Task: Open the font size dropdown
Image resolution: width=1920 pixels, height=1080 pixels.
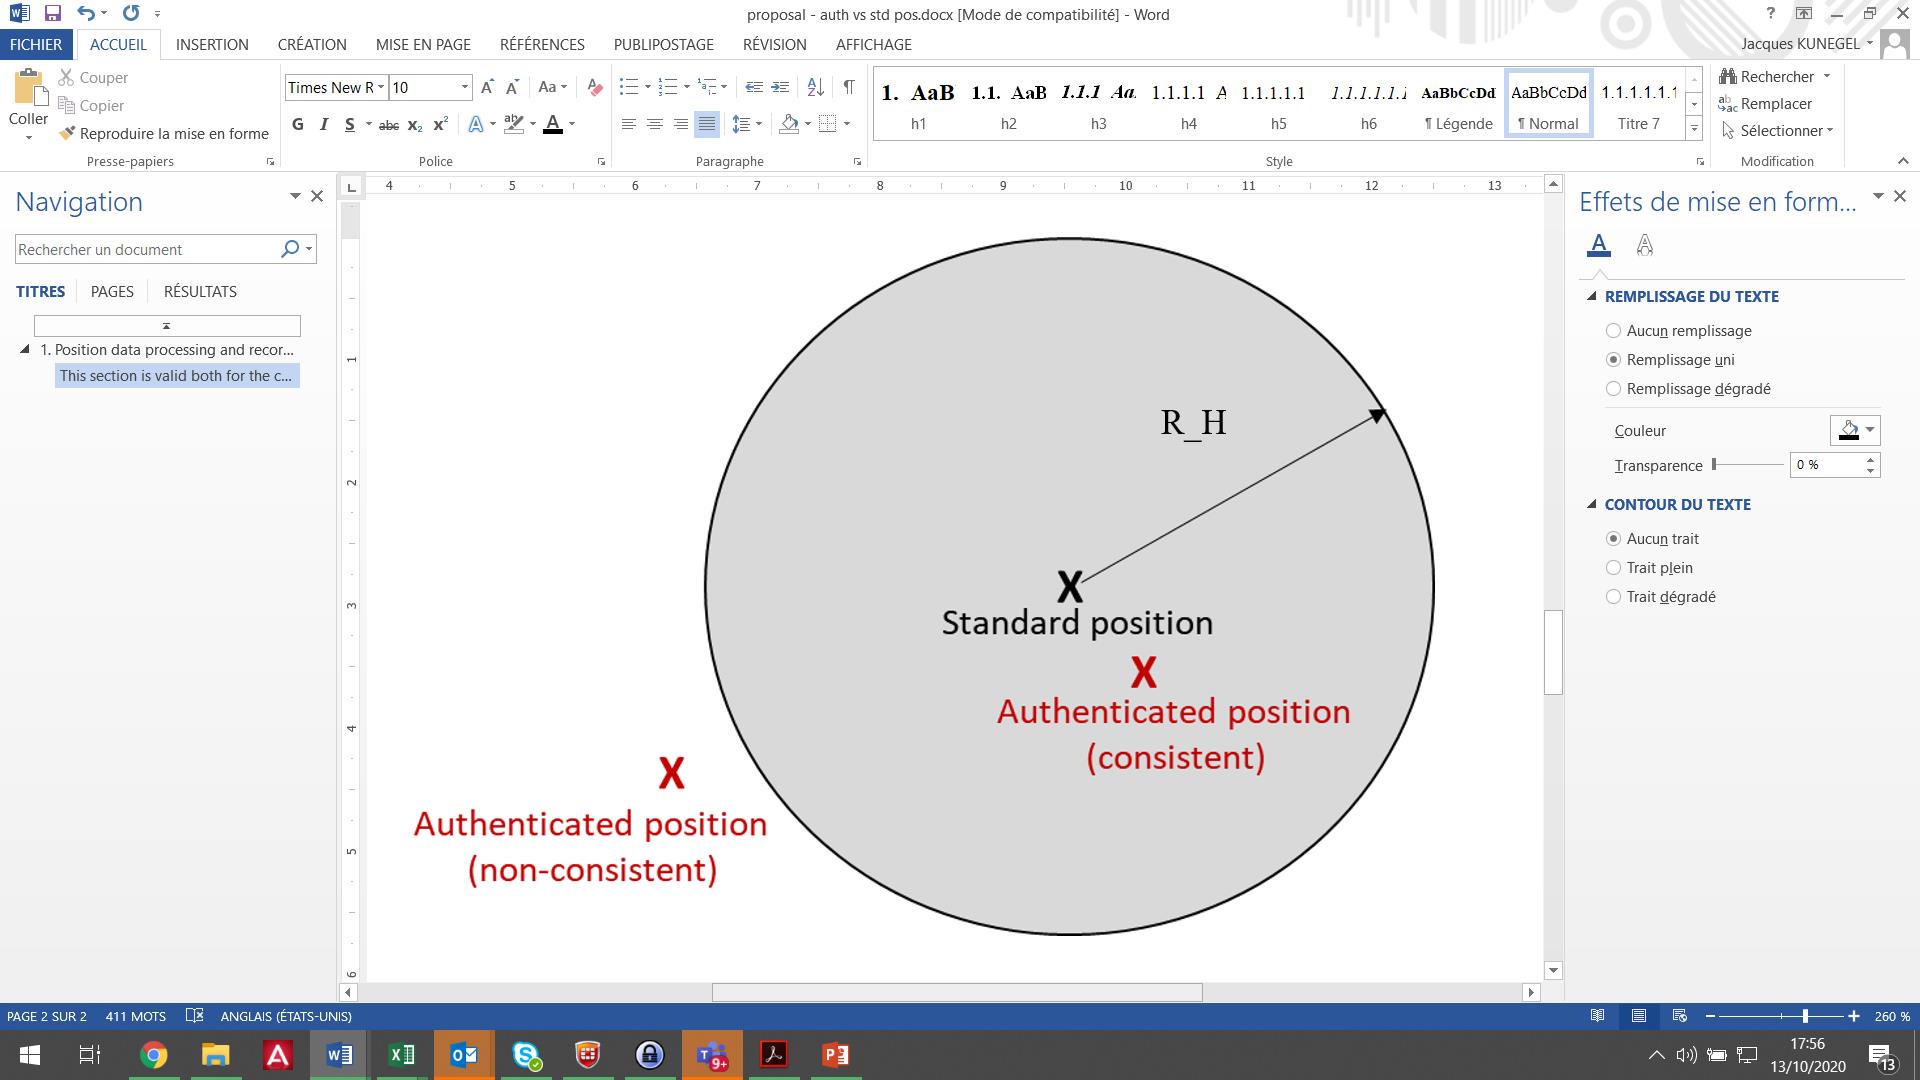Action: click(464, 88)
